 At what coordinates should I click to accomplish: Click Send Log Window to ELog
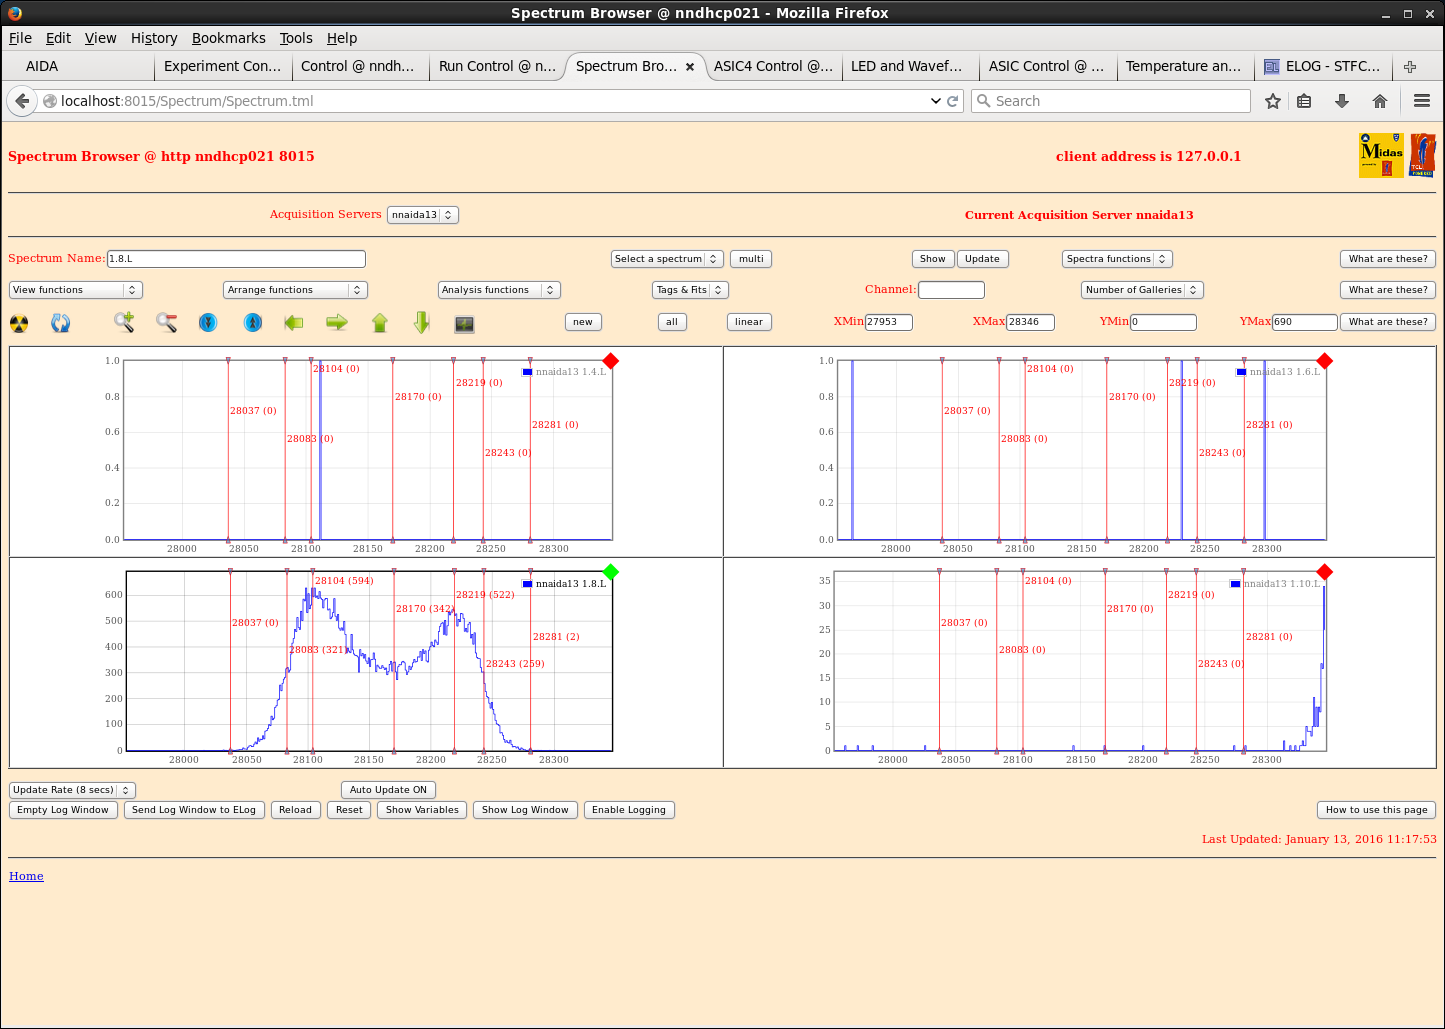[x=194, y=810]
